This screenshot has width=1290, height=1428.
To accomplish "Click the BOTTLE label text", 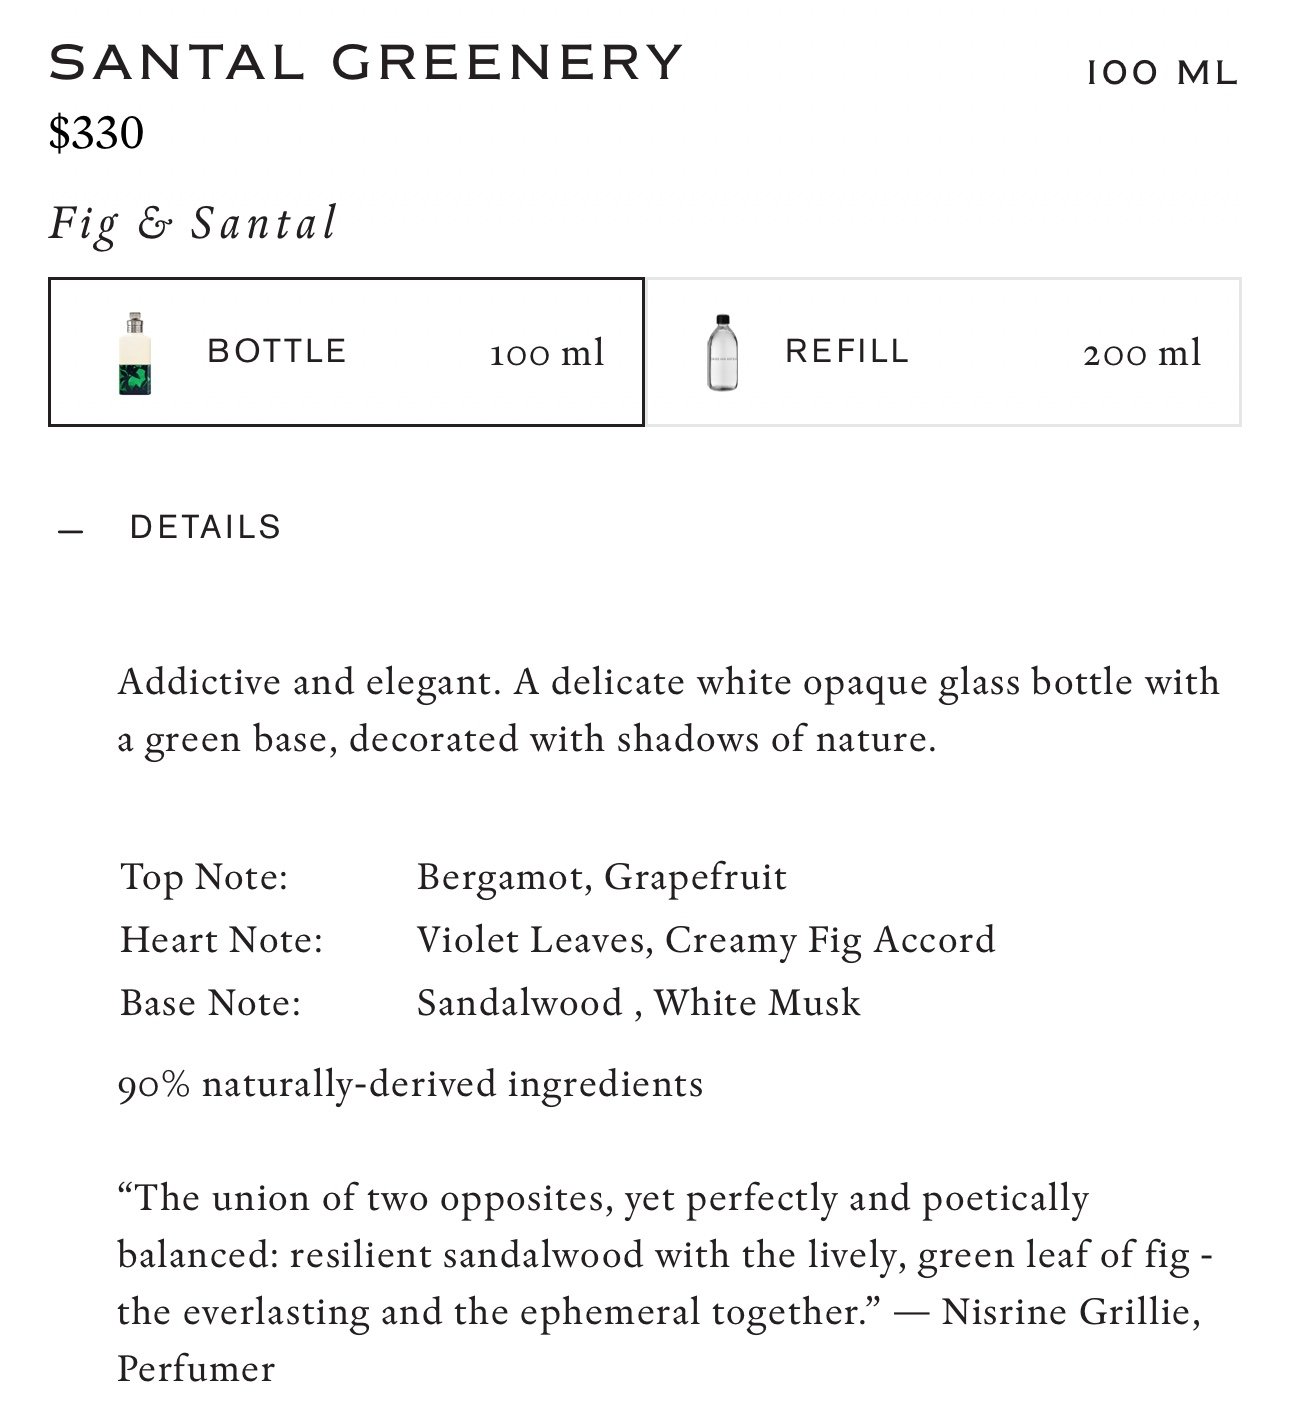I will tap(277, 351).
